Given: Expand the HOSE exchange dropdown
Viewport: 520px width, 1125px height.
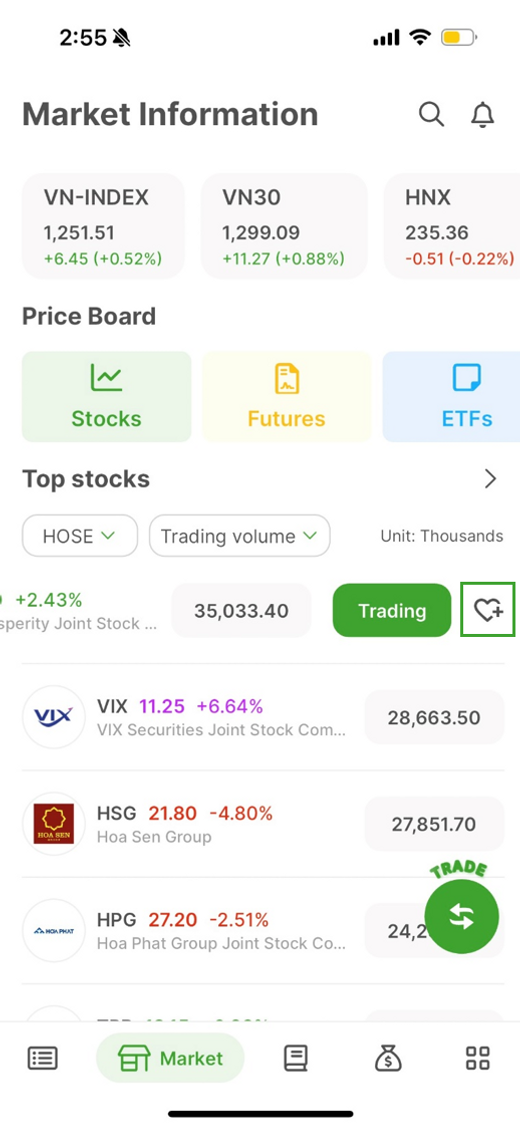Looking at the screenshot, I should pos(80,536).
